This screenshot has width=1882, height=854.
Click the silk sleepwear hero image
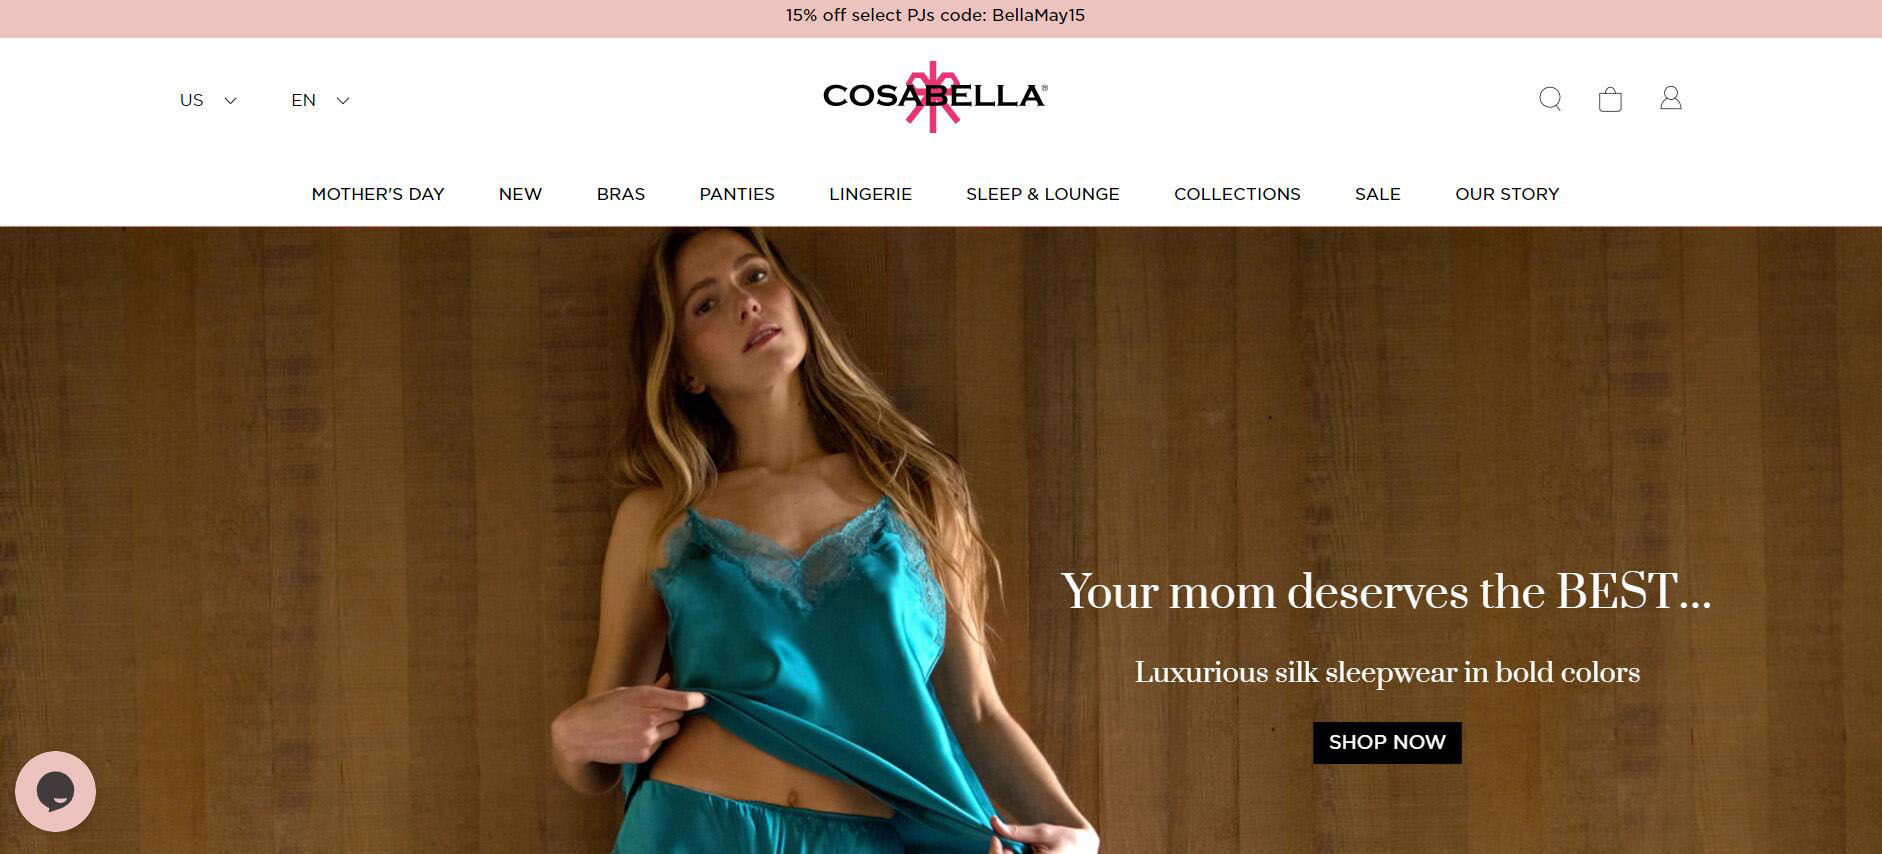[x=941, y=540]
